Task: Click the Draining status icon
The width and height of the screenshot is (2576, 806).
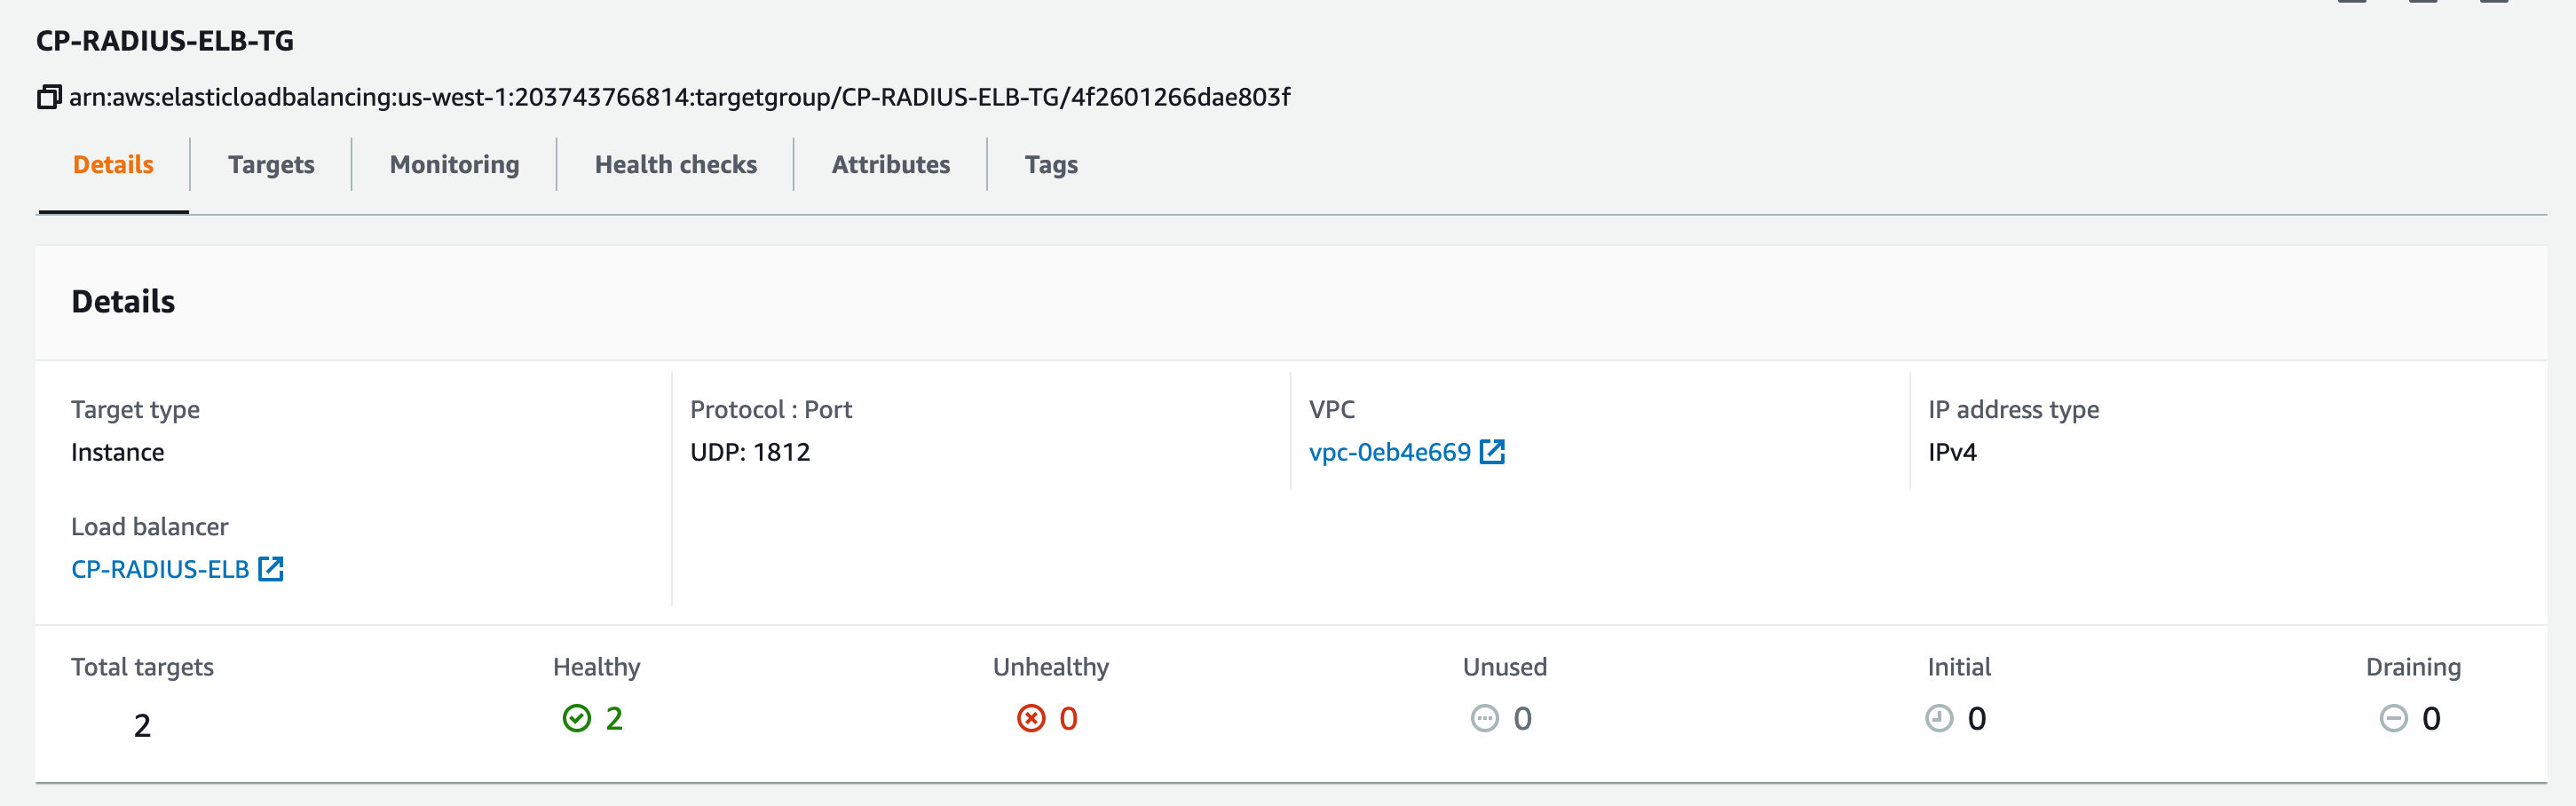Action: pyautogui.click(x=2393, y=718)
